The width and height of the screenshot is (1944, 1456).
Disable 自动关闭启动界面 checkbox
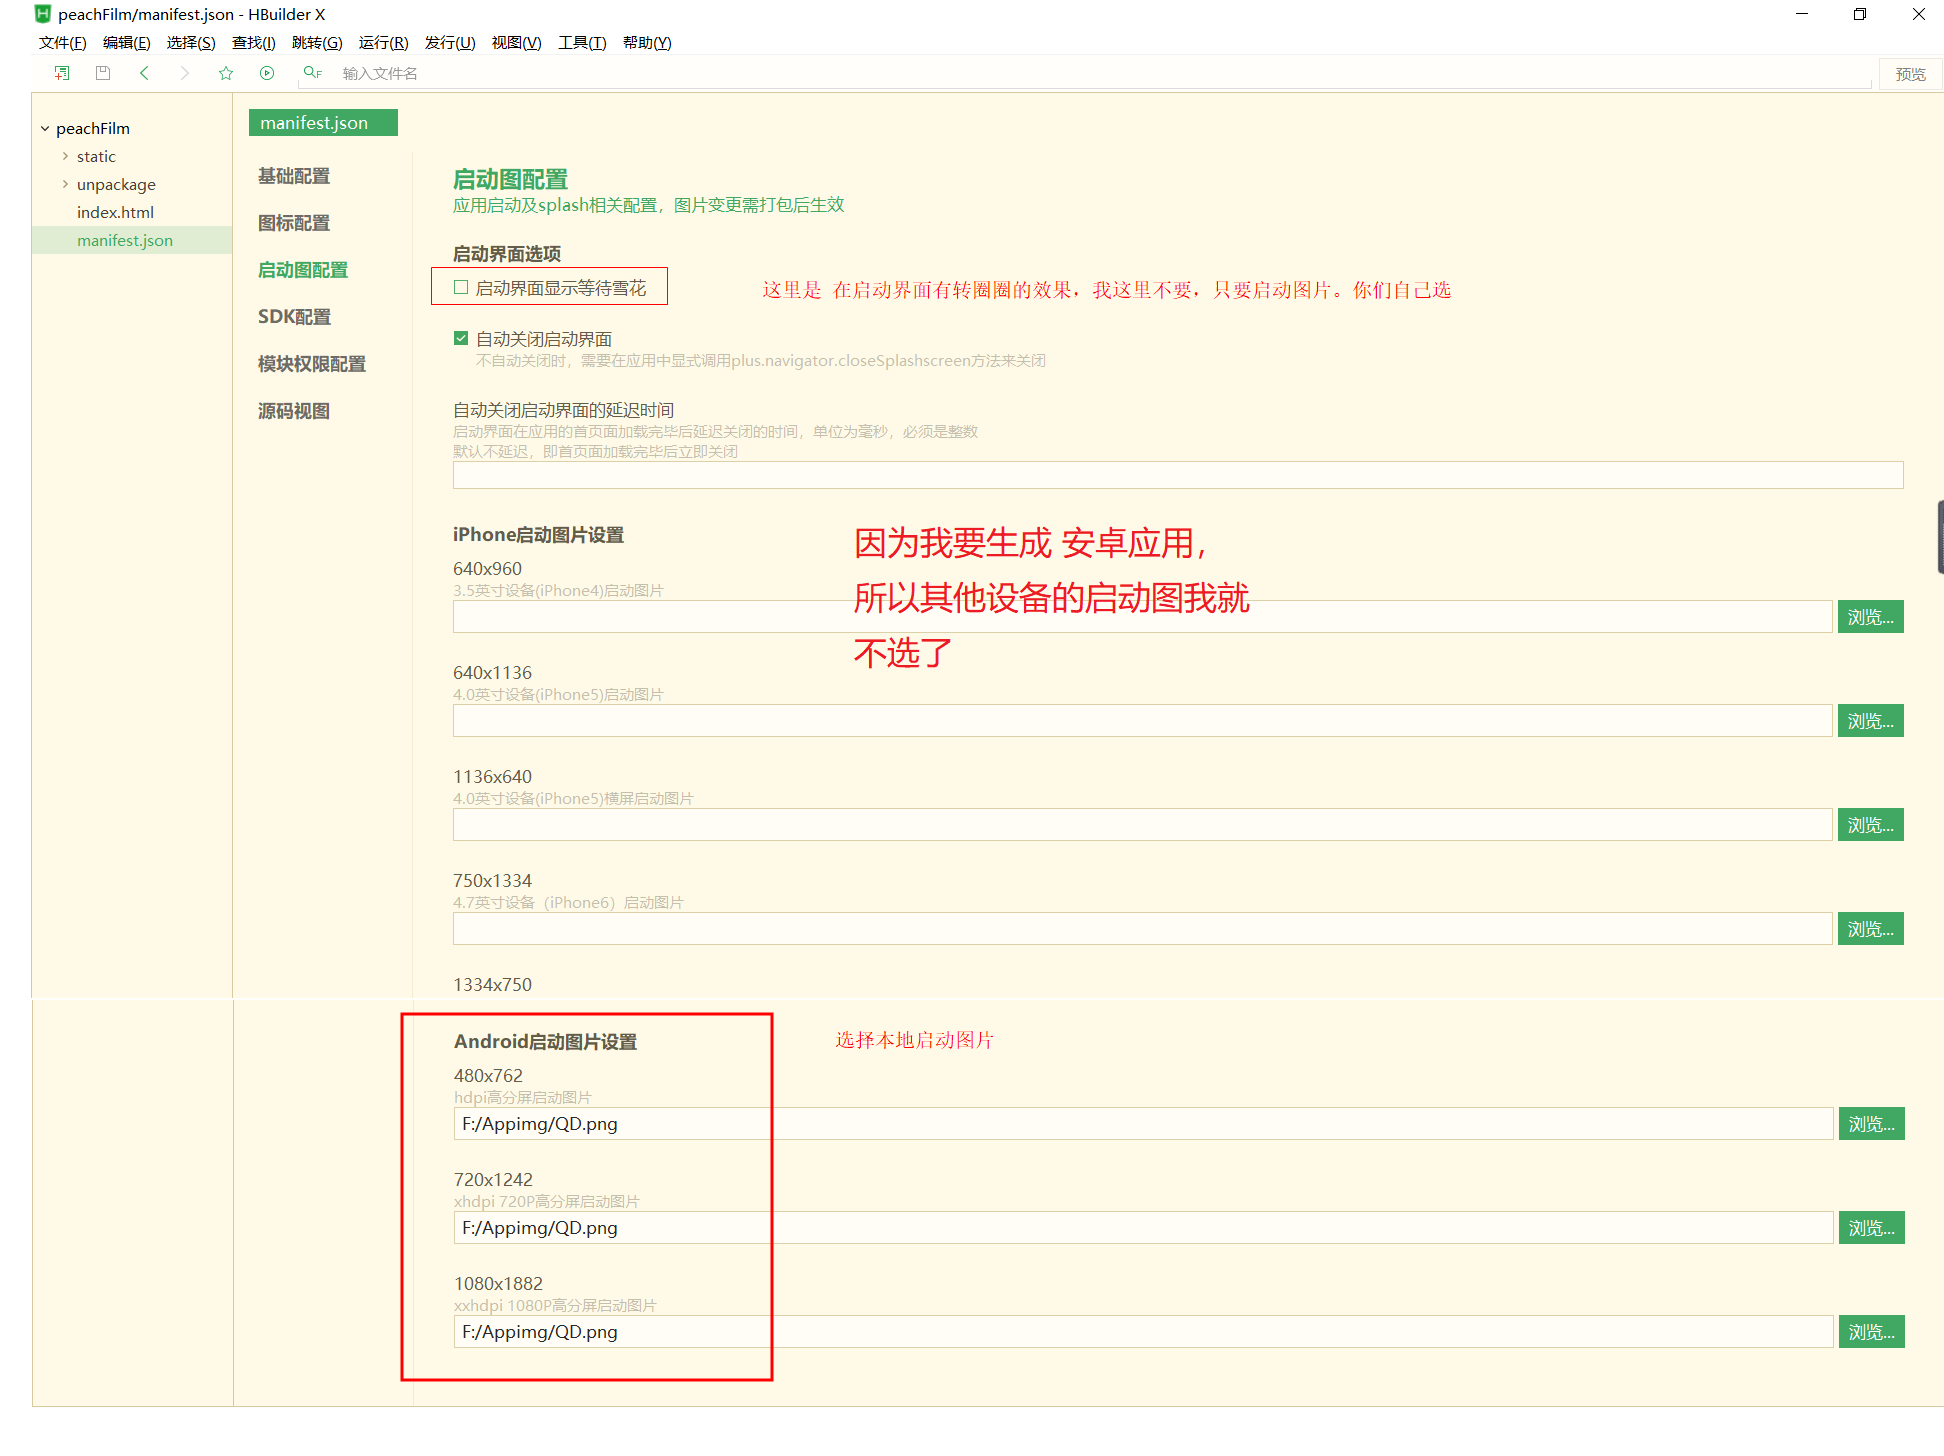coord(461,338)
